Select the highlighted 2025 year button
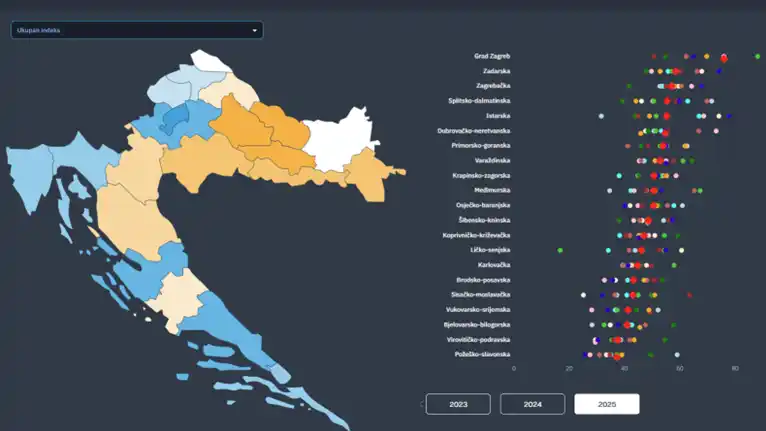The image size is (766, 431). [607, 404]
